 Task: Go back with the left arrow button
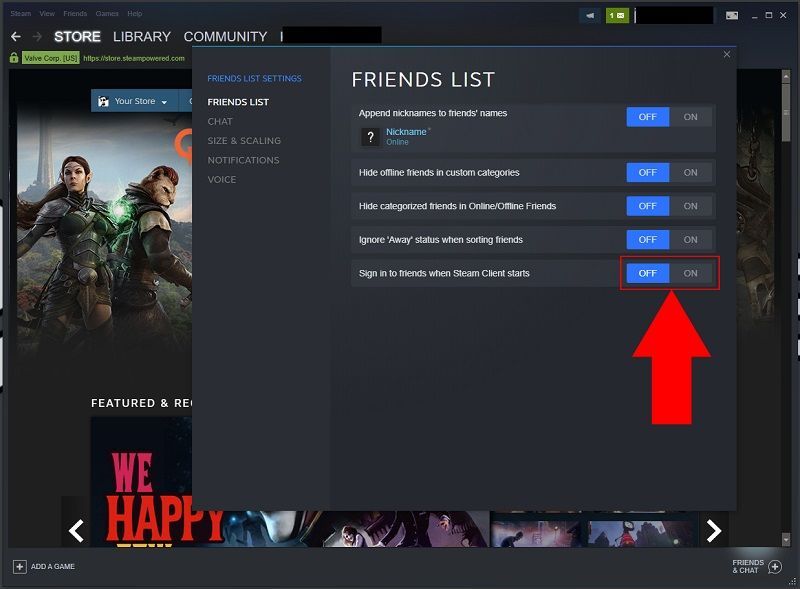(16, 37)
